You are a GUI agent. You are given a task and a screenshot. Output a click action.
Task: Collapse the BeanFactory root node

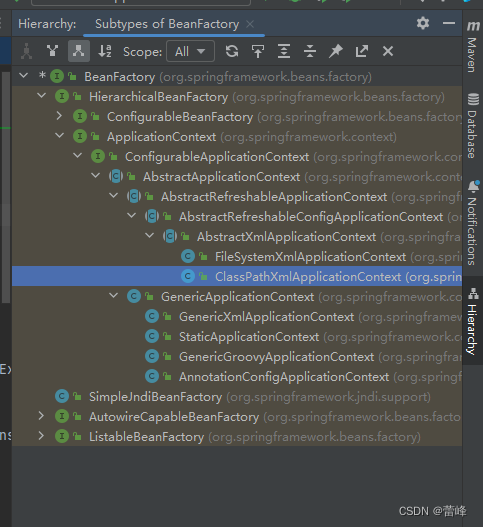(24, 76)
